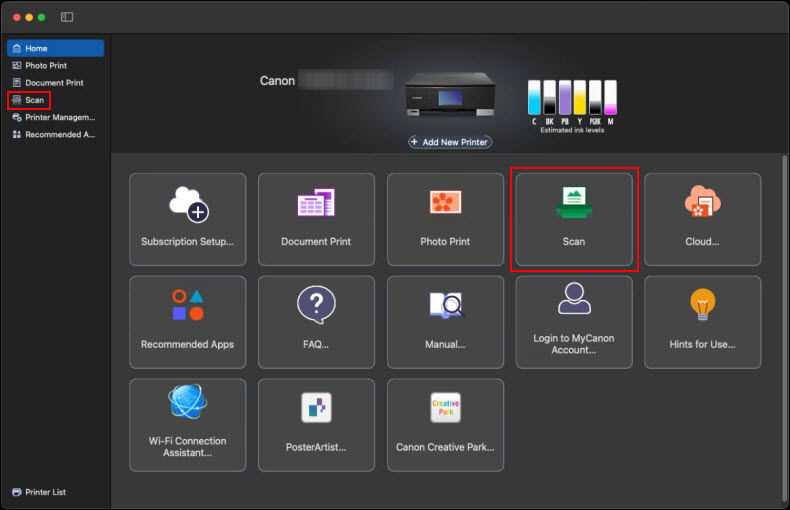Click the Add New Printer button

pos(449,142)
